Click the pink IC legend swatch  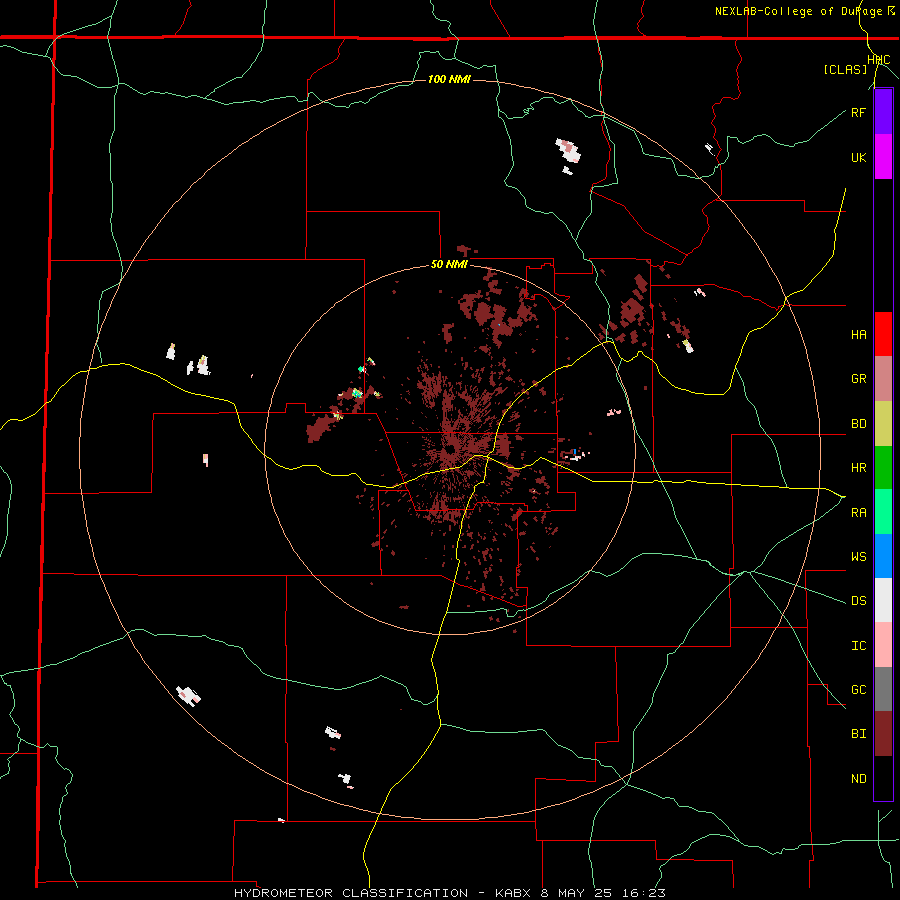[x=883, y=645]
